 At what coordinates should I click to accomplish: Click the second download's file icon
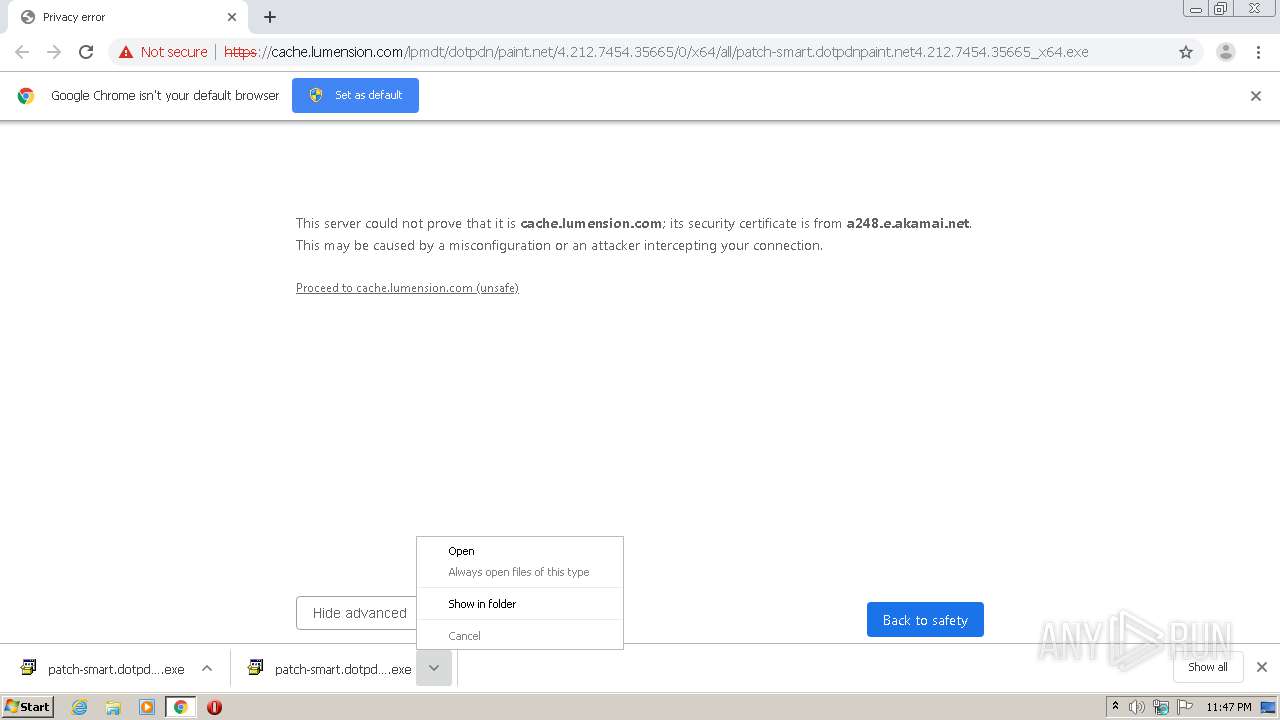pyautogui.click(x=256, y=668)
